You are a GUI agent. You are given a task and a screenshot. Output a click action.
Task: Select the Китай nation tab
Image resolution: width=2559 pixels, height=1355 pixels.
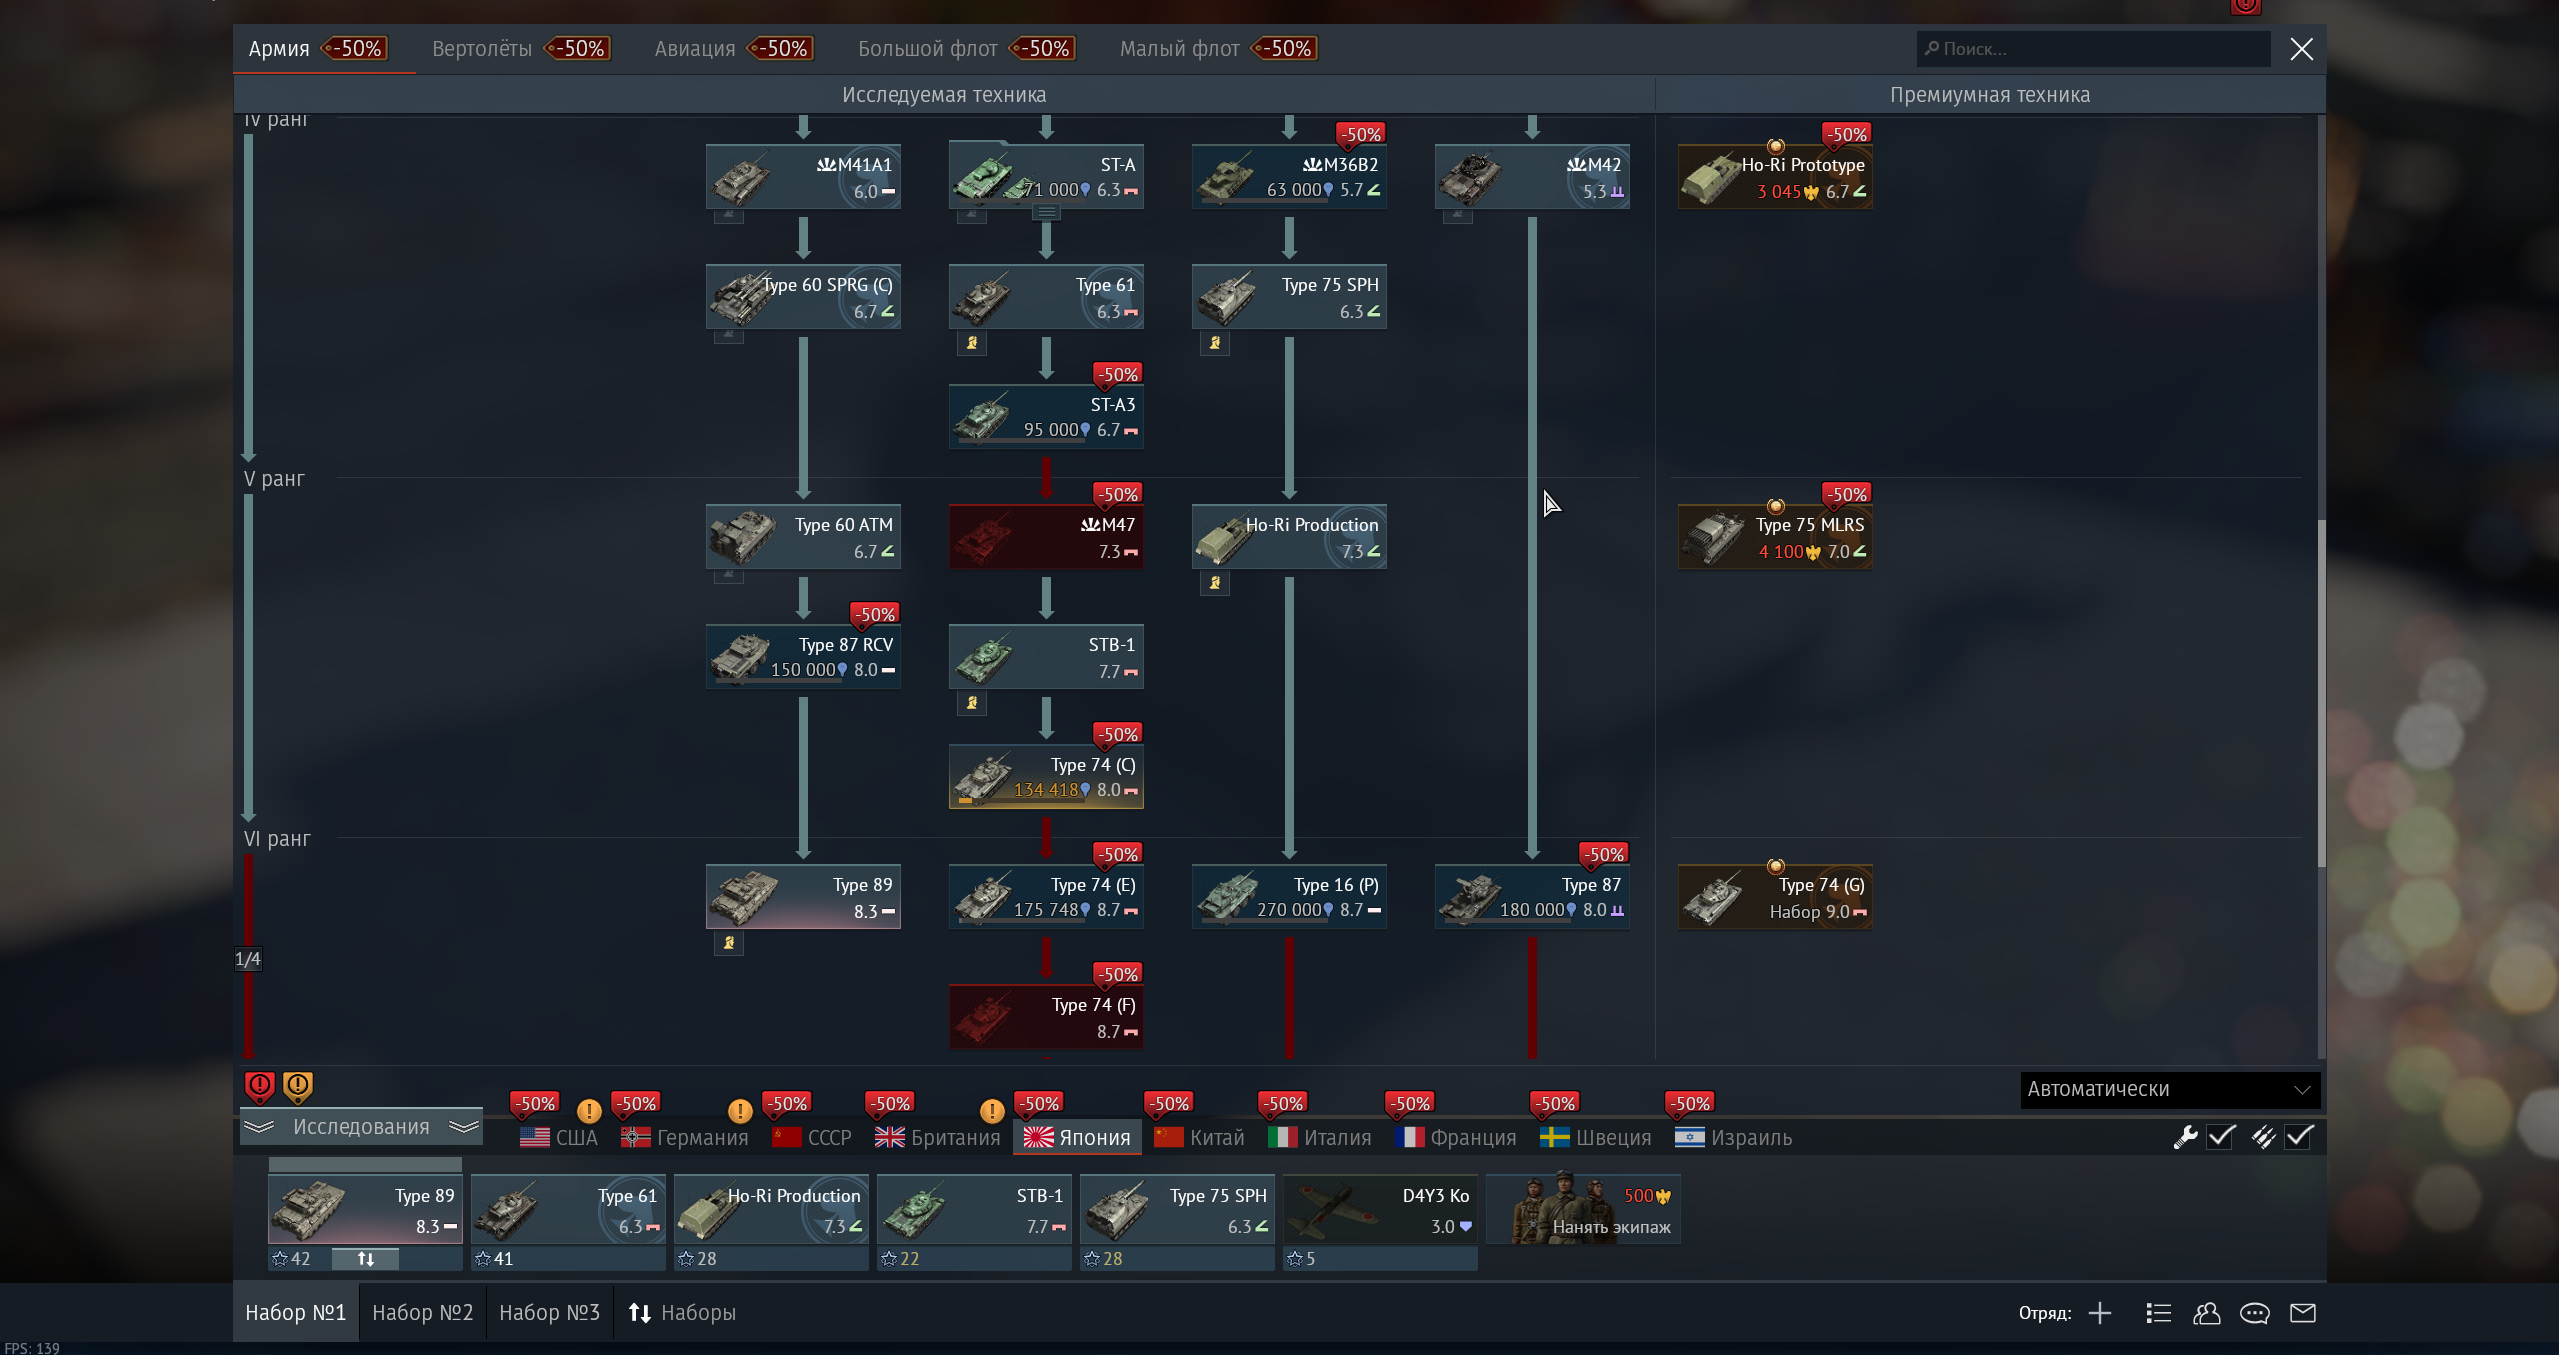point(1200,1138)
